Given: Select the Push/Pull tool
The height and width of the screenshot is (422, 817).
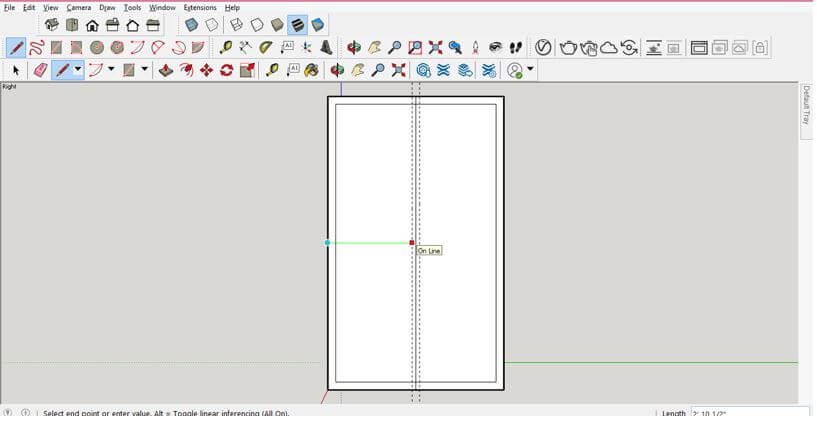Looking at the screenshot, I should click(166, 70).
